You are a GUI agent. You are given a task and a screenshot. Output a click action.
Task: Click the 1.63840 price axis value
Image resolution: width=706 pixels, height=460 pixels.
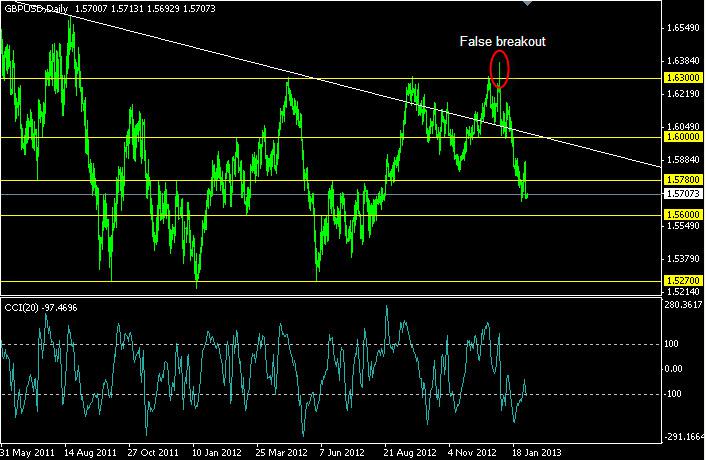click(x=683, y=61)
